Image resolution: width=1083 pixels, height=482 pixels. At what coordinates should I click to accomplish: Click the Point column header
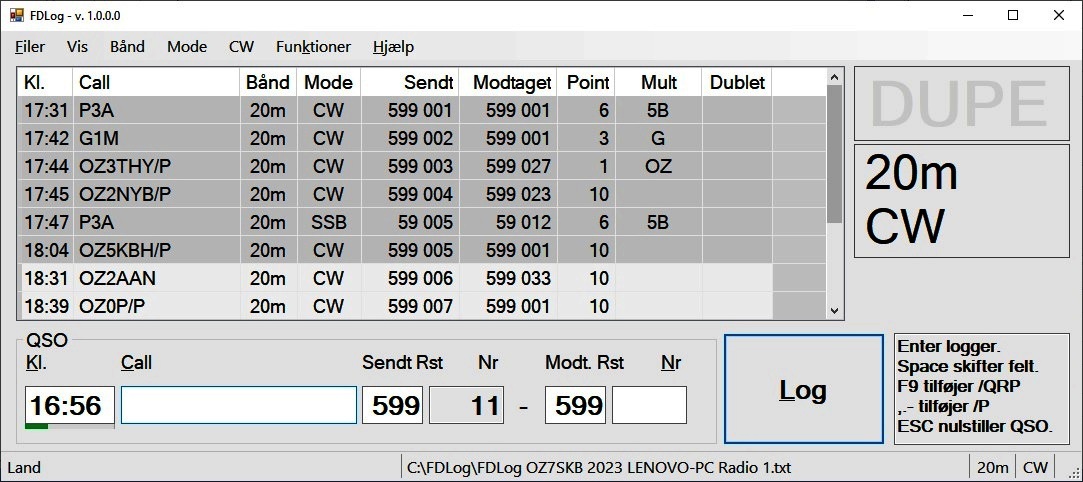pos(586,83)
